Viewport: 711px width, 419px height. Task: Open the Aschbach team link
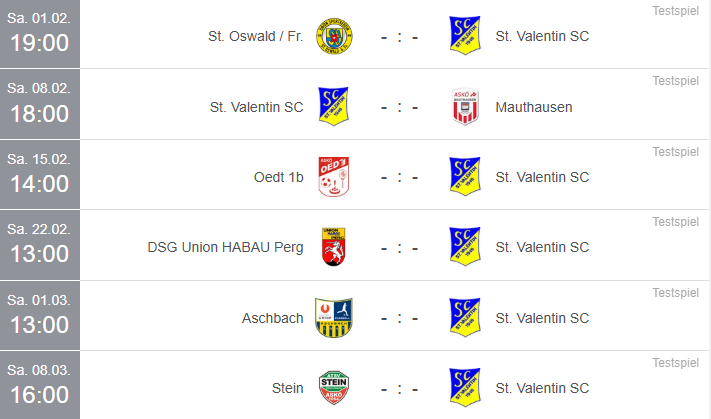273,318
